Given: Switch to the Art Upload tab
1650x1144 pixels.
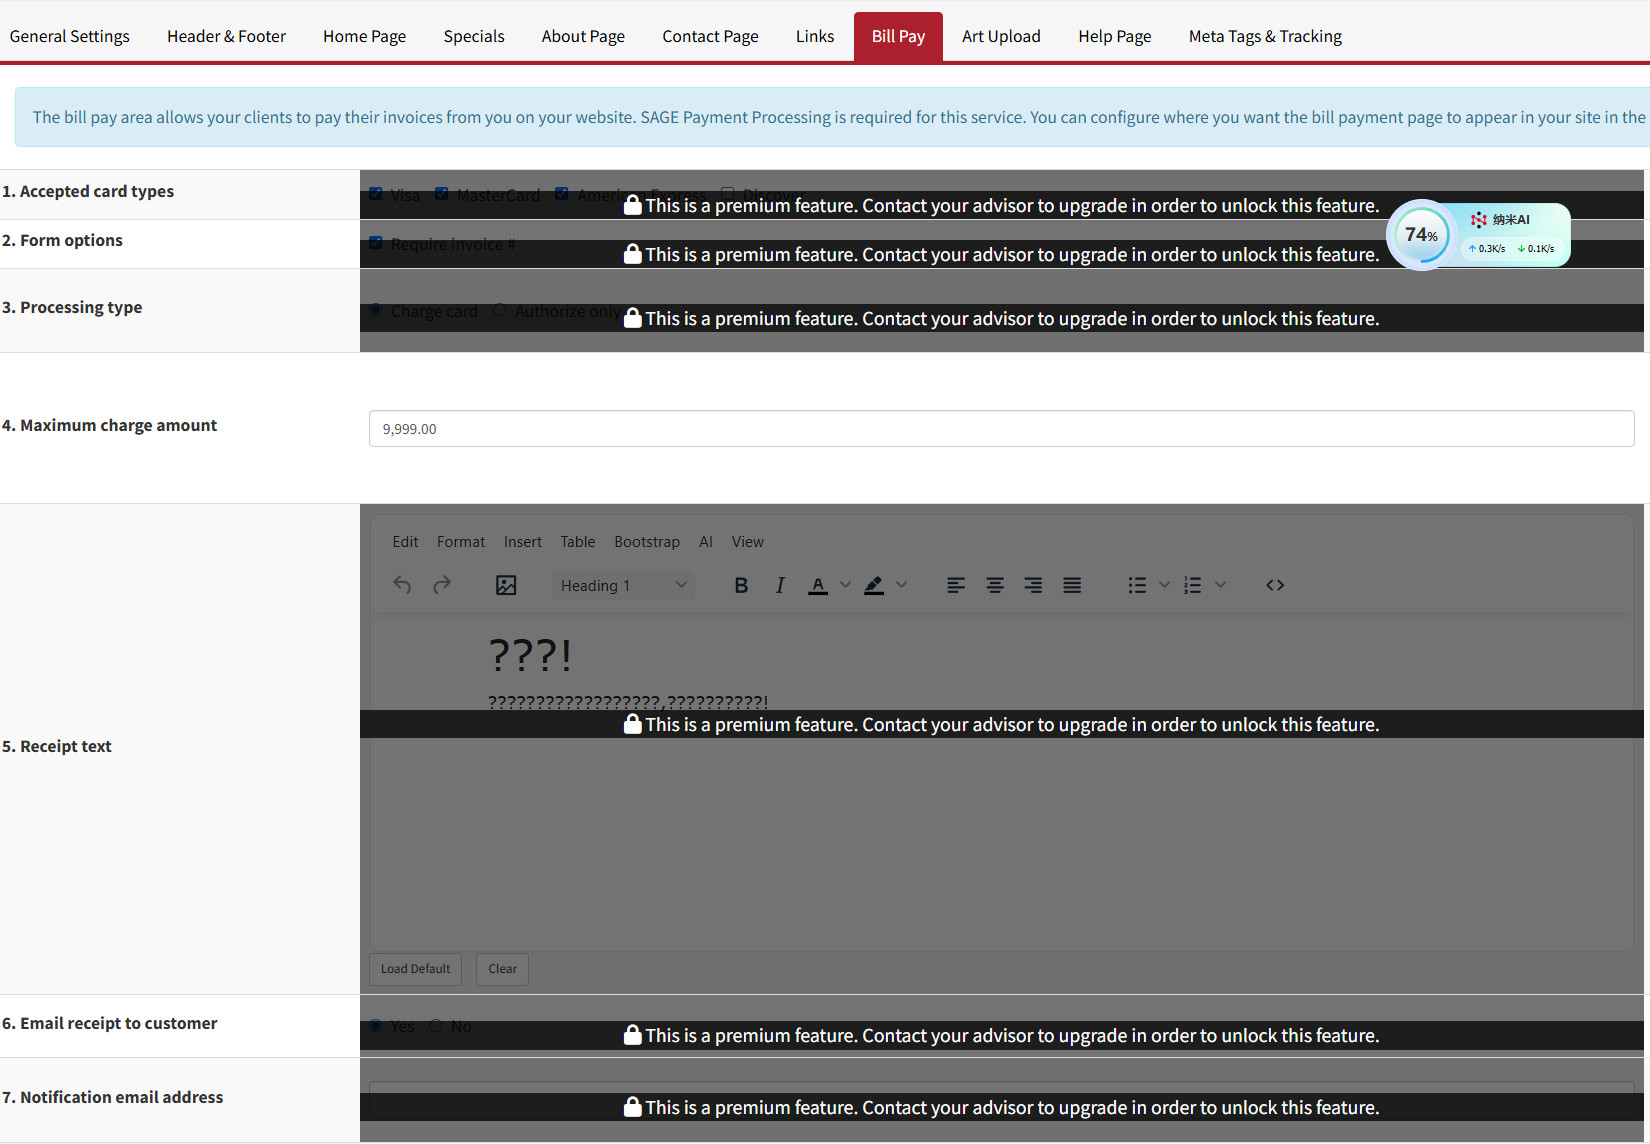Looking at the screenshot, I should coord(1001,36).
